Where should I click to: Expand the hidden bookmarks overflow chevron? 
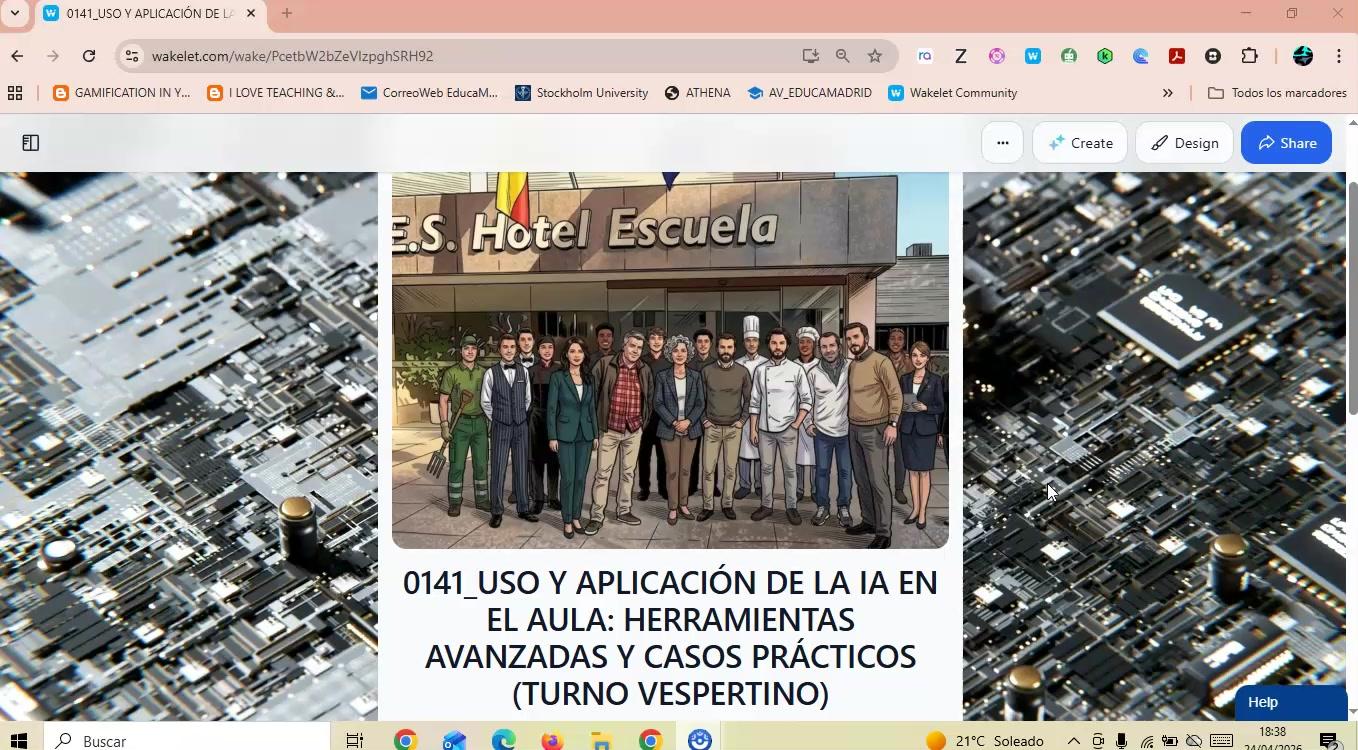click(1167, 93)
